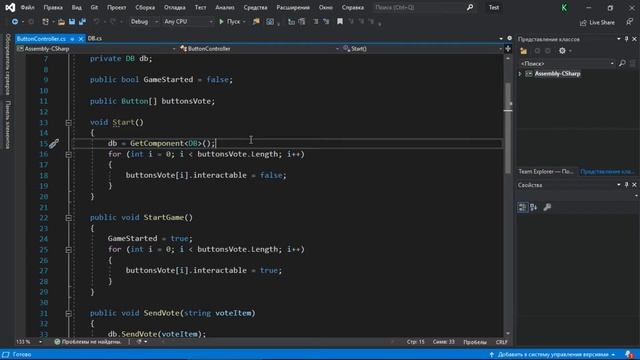640x360 pixels.
Task: Click the open file folder icon
Action: 61,22
